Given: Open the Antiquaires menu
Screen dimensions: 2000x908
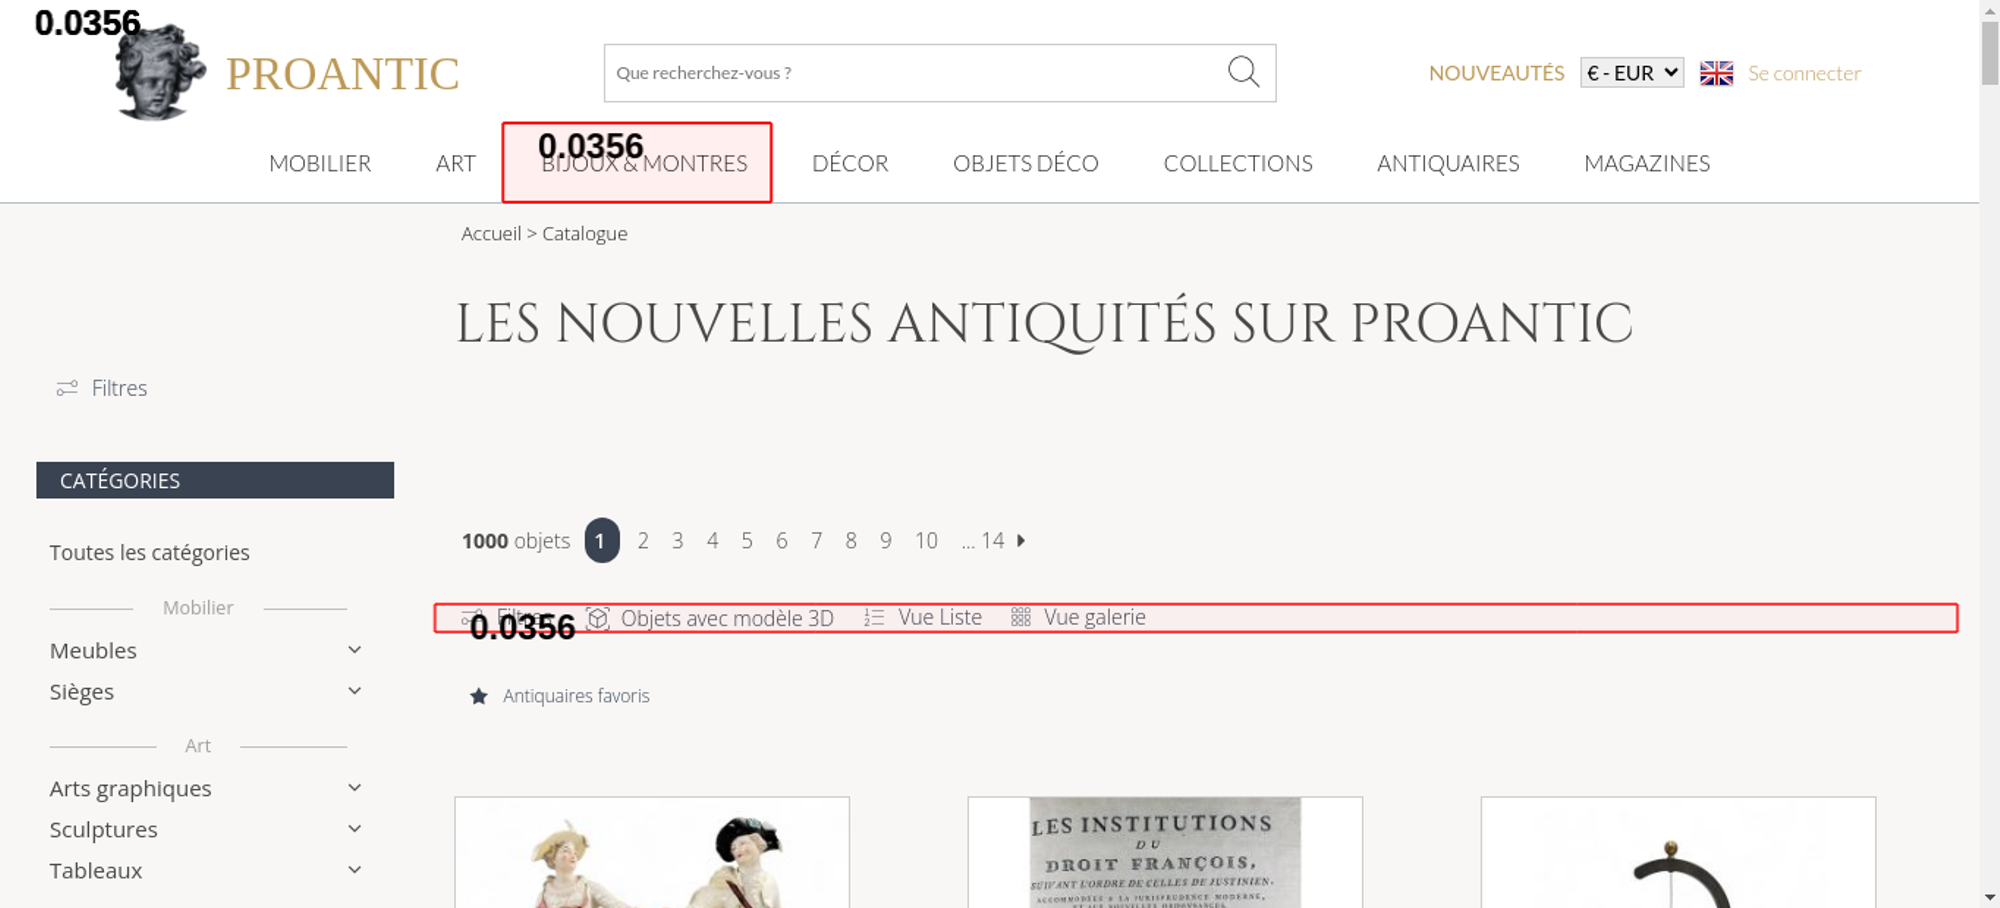Looking at the screenshot, I should pyautogui.click(x=1447, y=164).
